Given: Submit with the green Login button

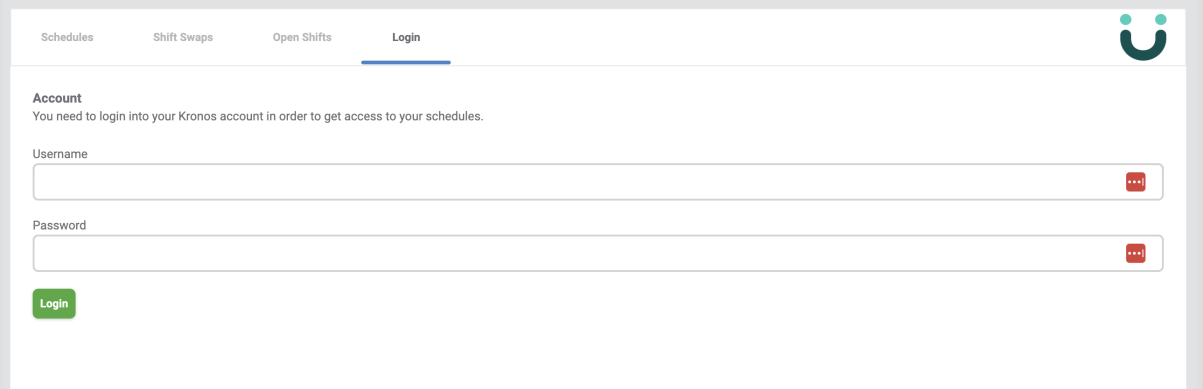Looking at the screenshot, I should point(54,304).
